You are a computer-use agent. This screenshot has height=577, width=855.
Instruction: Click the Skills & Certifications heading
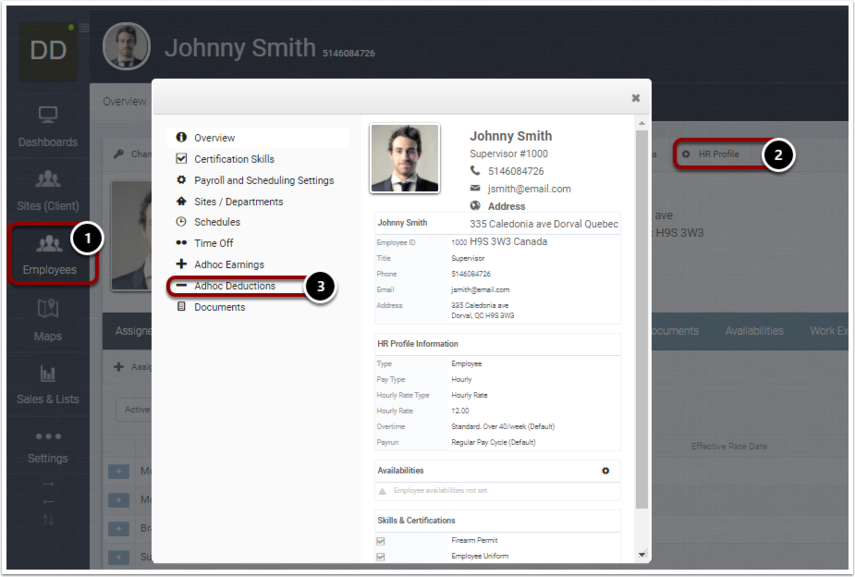(x=416, y=520)
